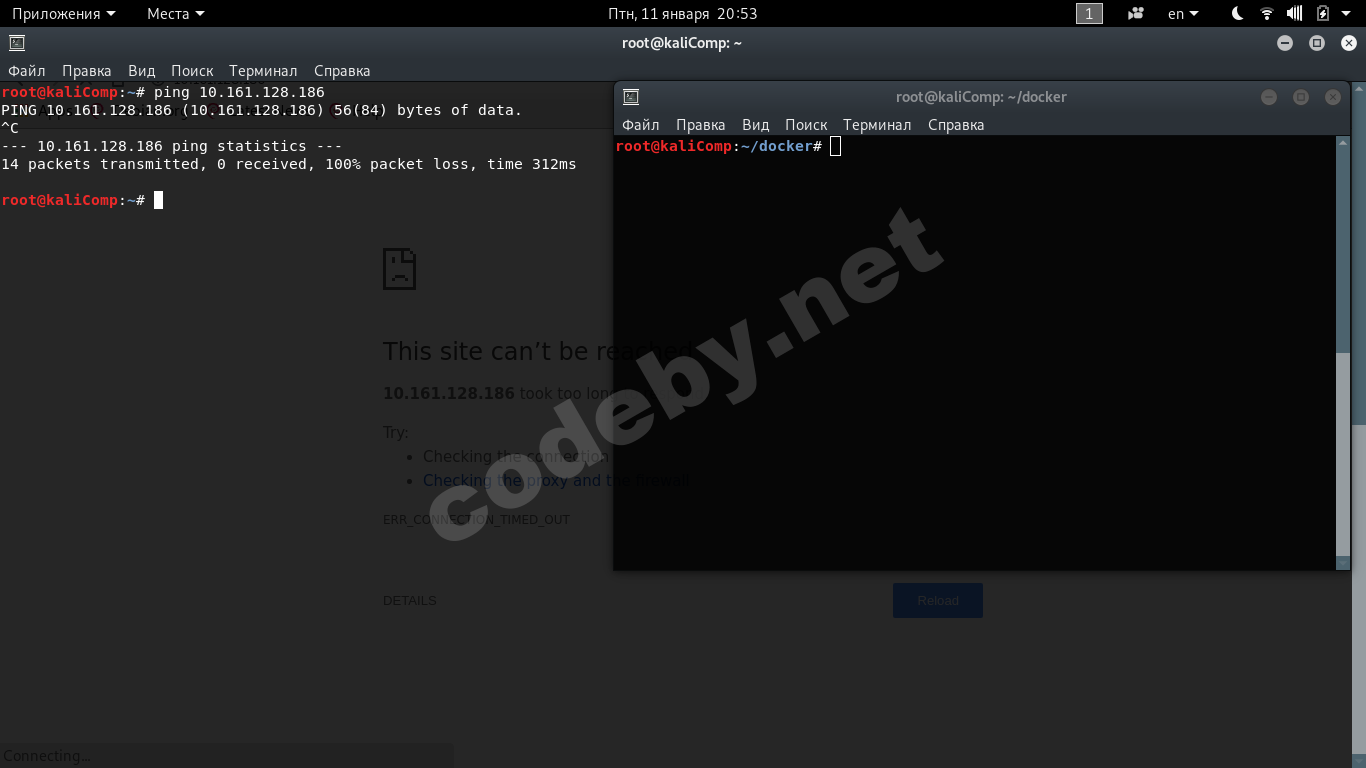The width and height of the screenshot is (1366, 768).
Task: Click the Wi-Fi status icon
Action: (x=1267, y=14)
